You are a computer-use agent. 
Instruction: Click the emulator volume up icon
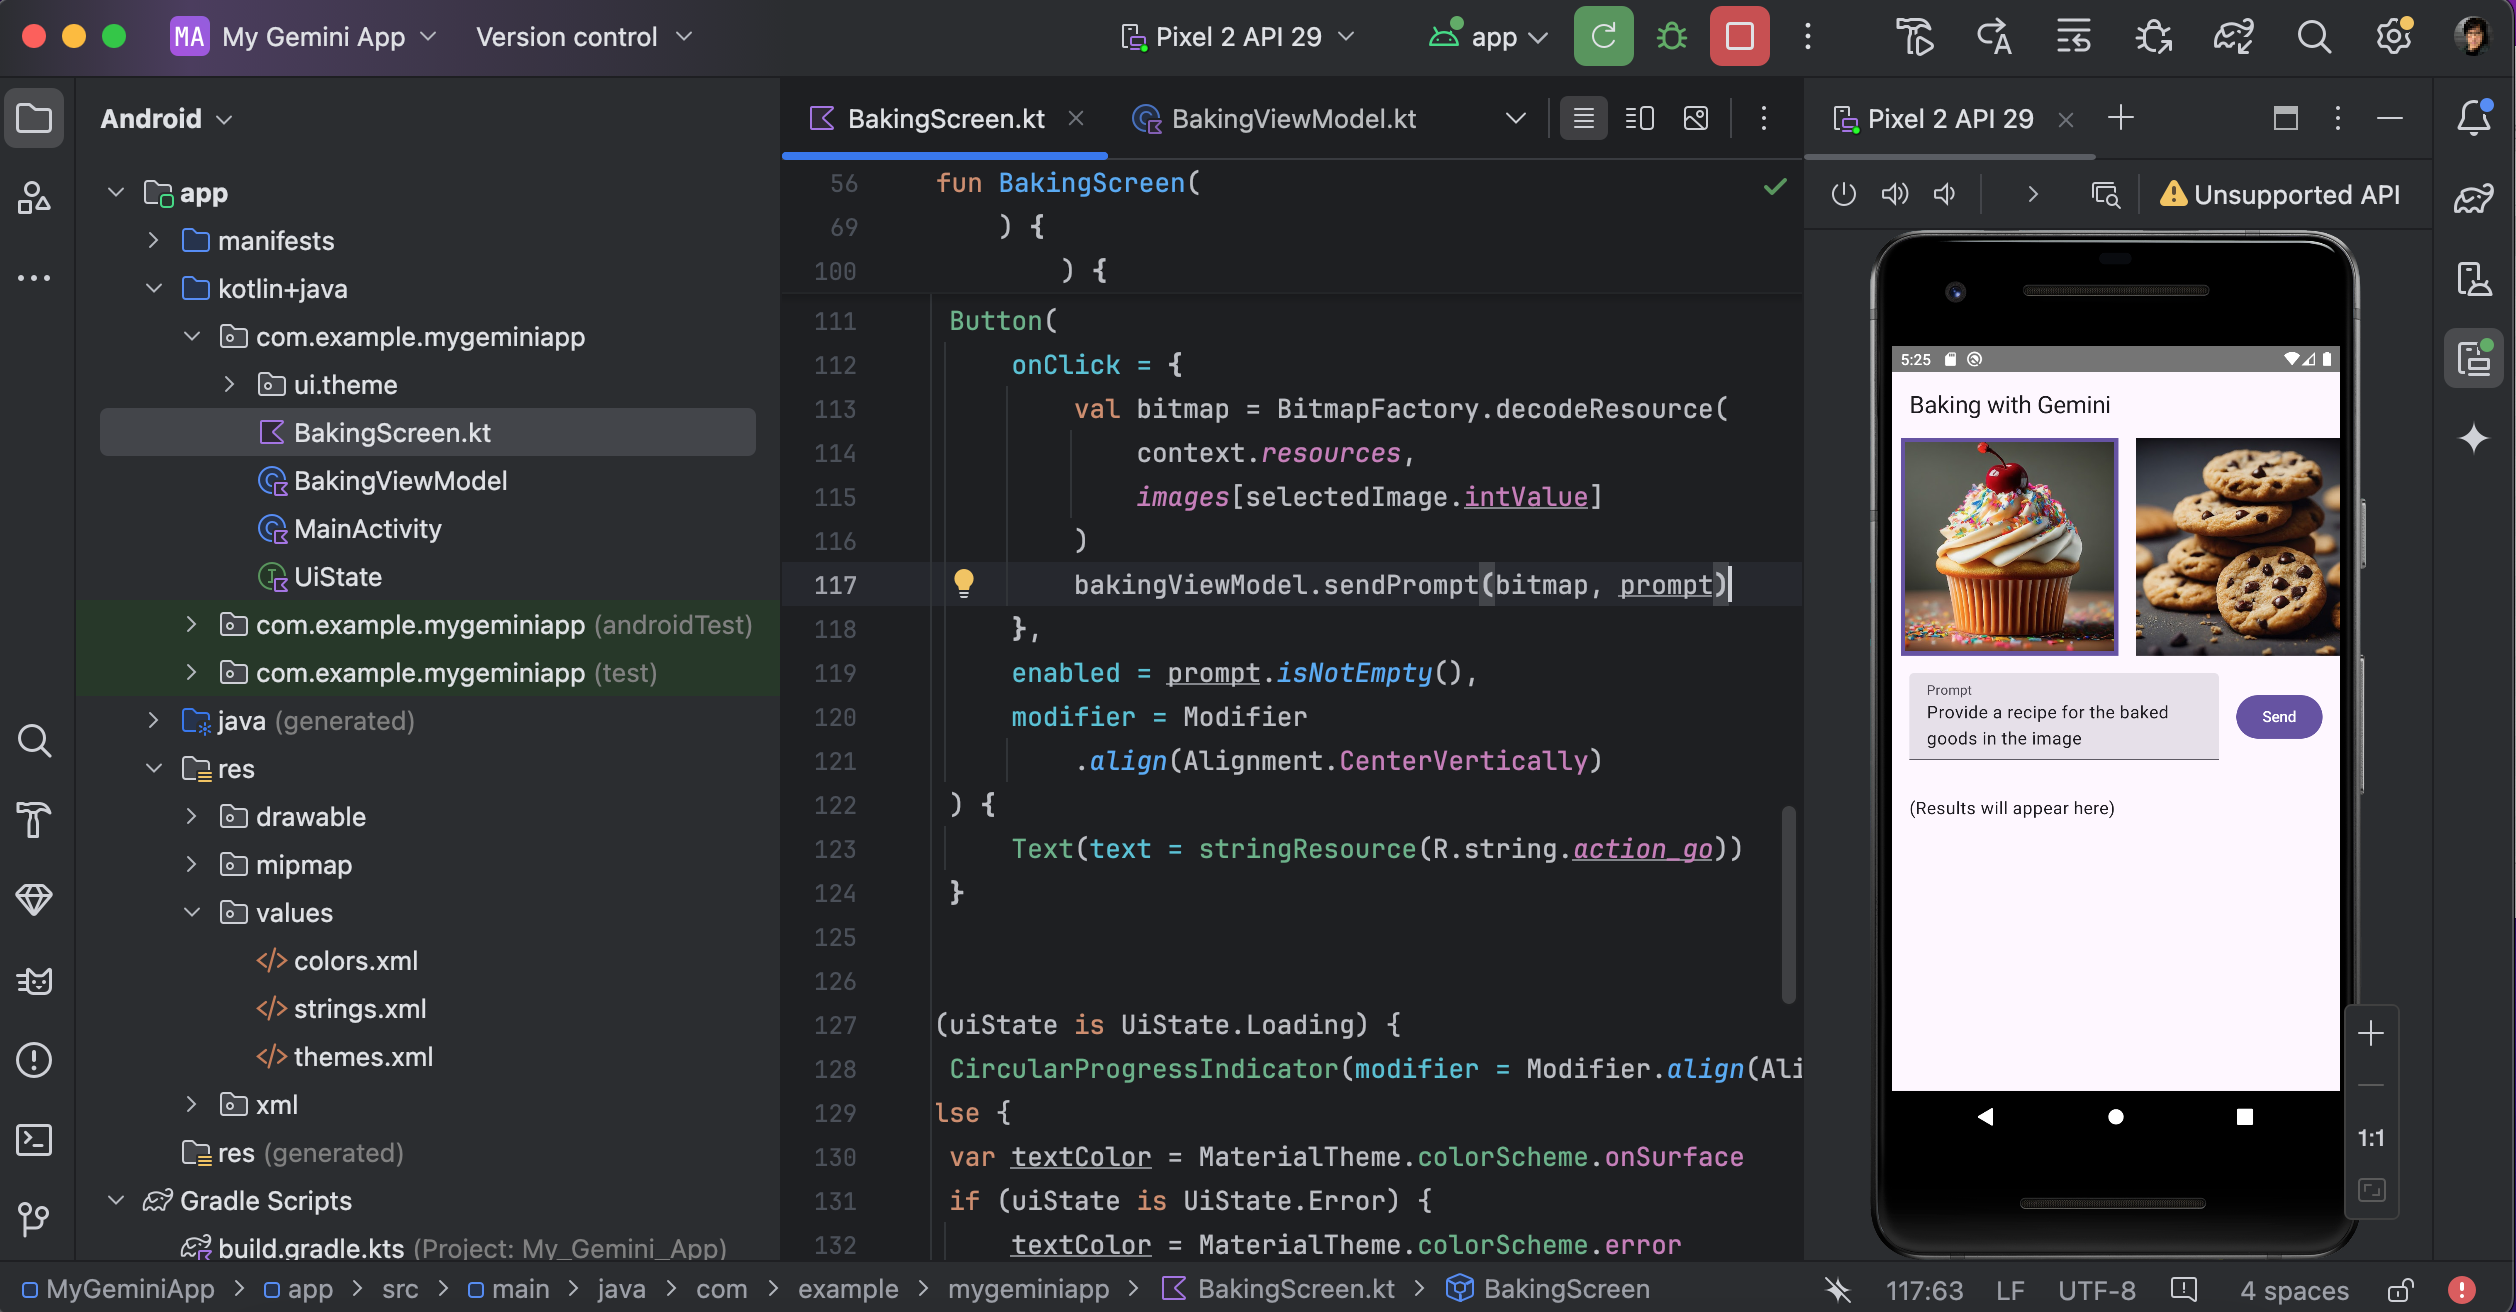1894,194
